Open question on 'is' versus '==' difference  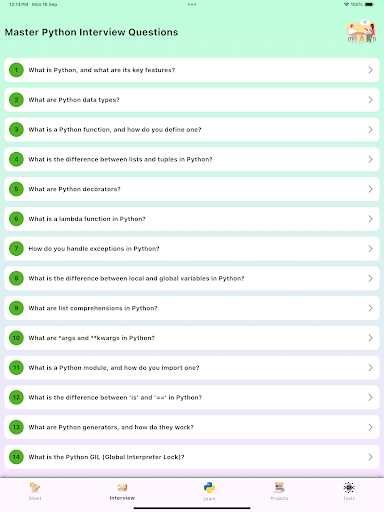pos(192,397)
